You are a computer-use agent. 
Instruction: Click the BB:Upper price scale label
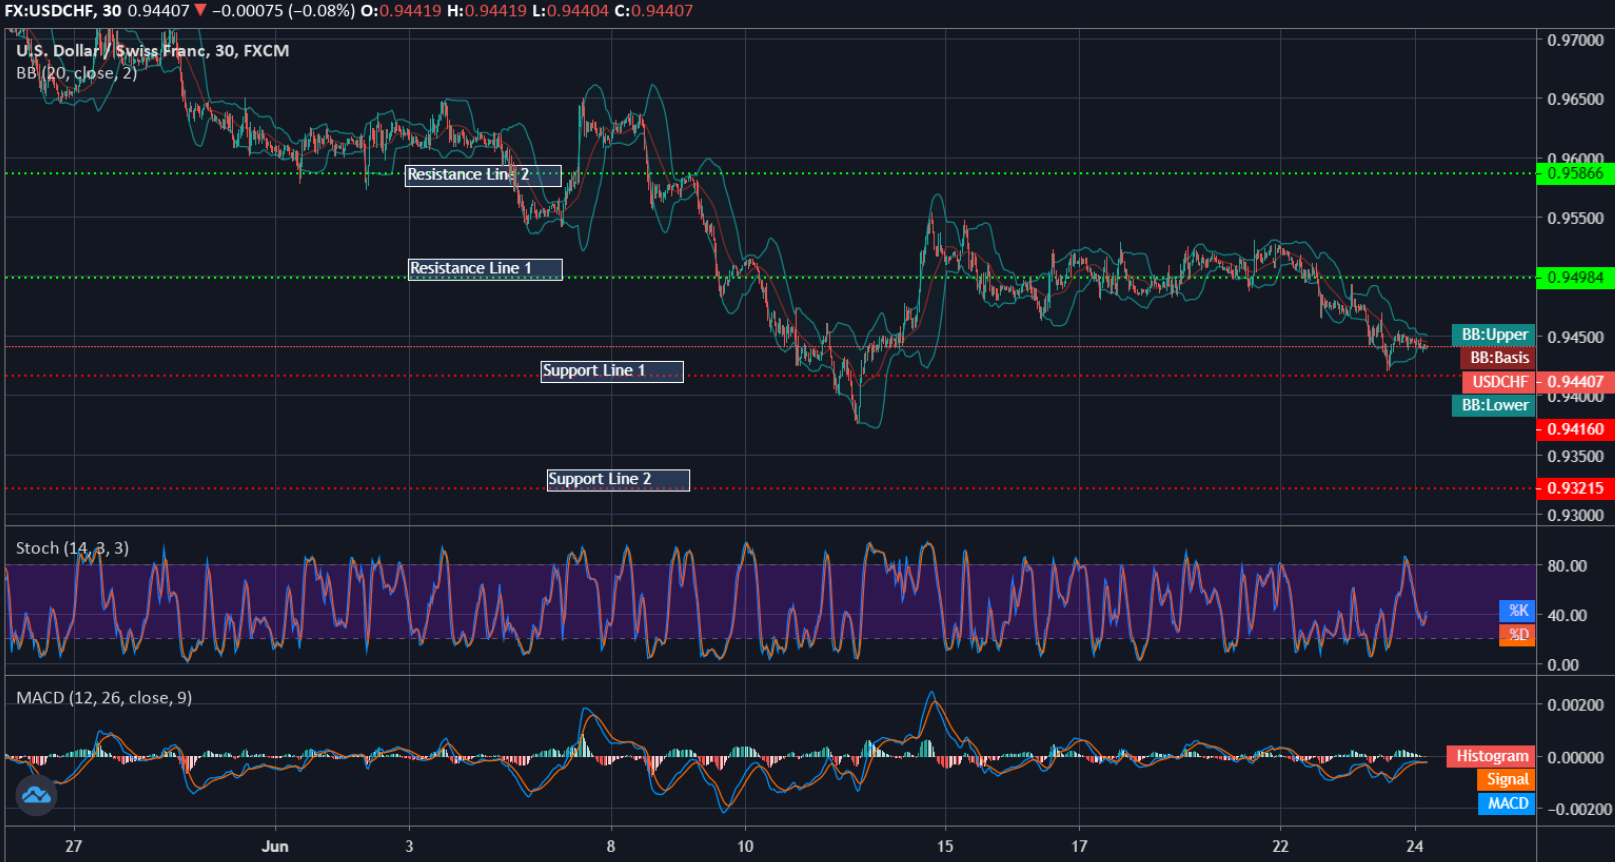(1494, 335)
